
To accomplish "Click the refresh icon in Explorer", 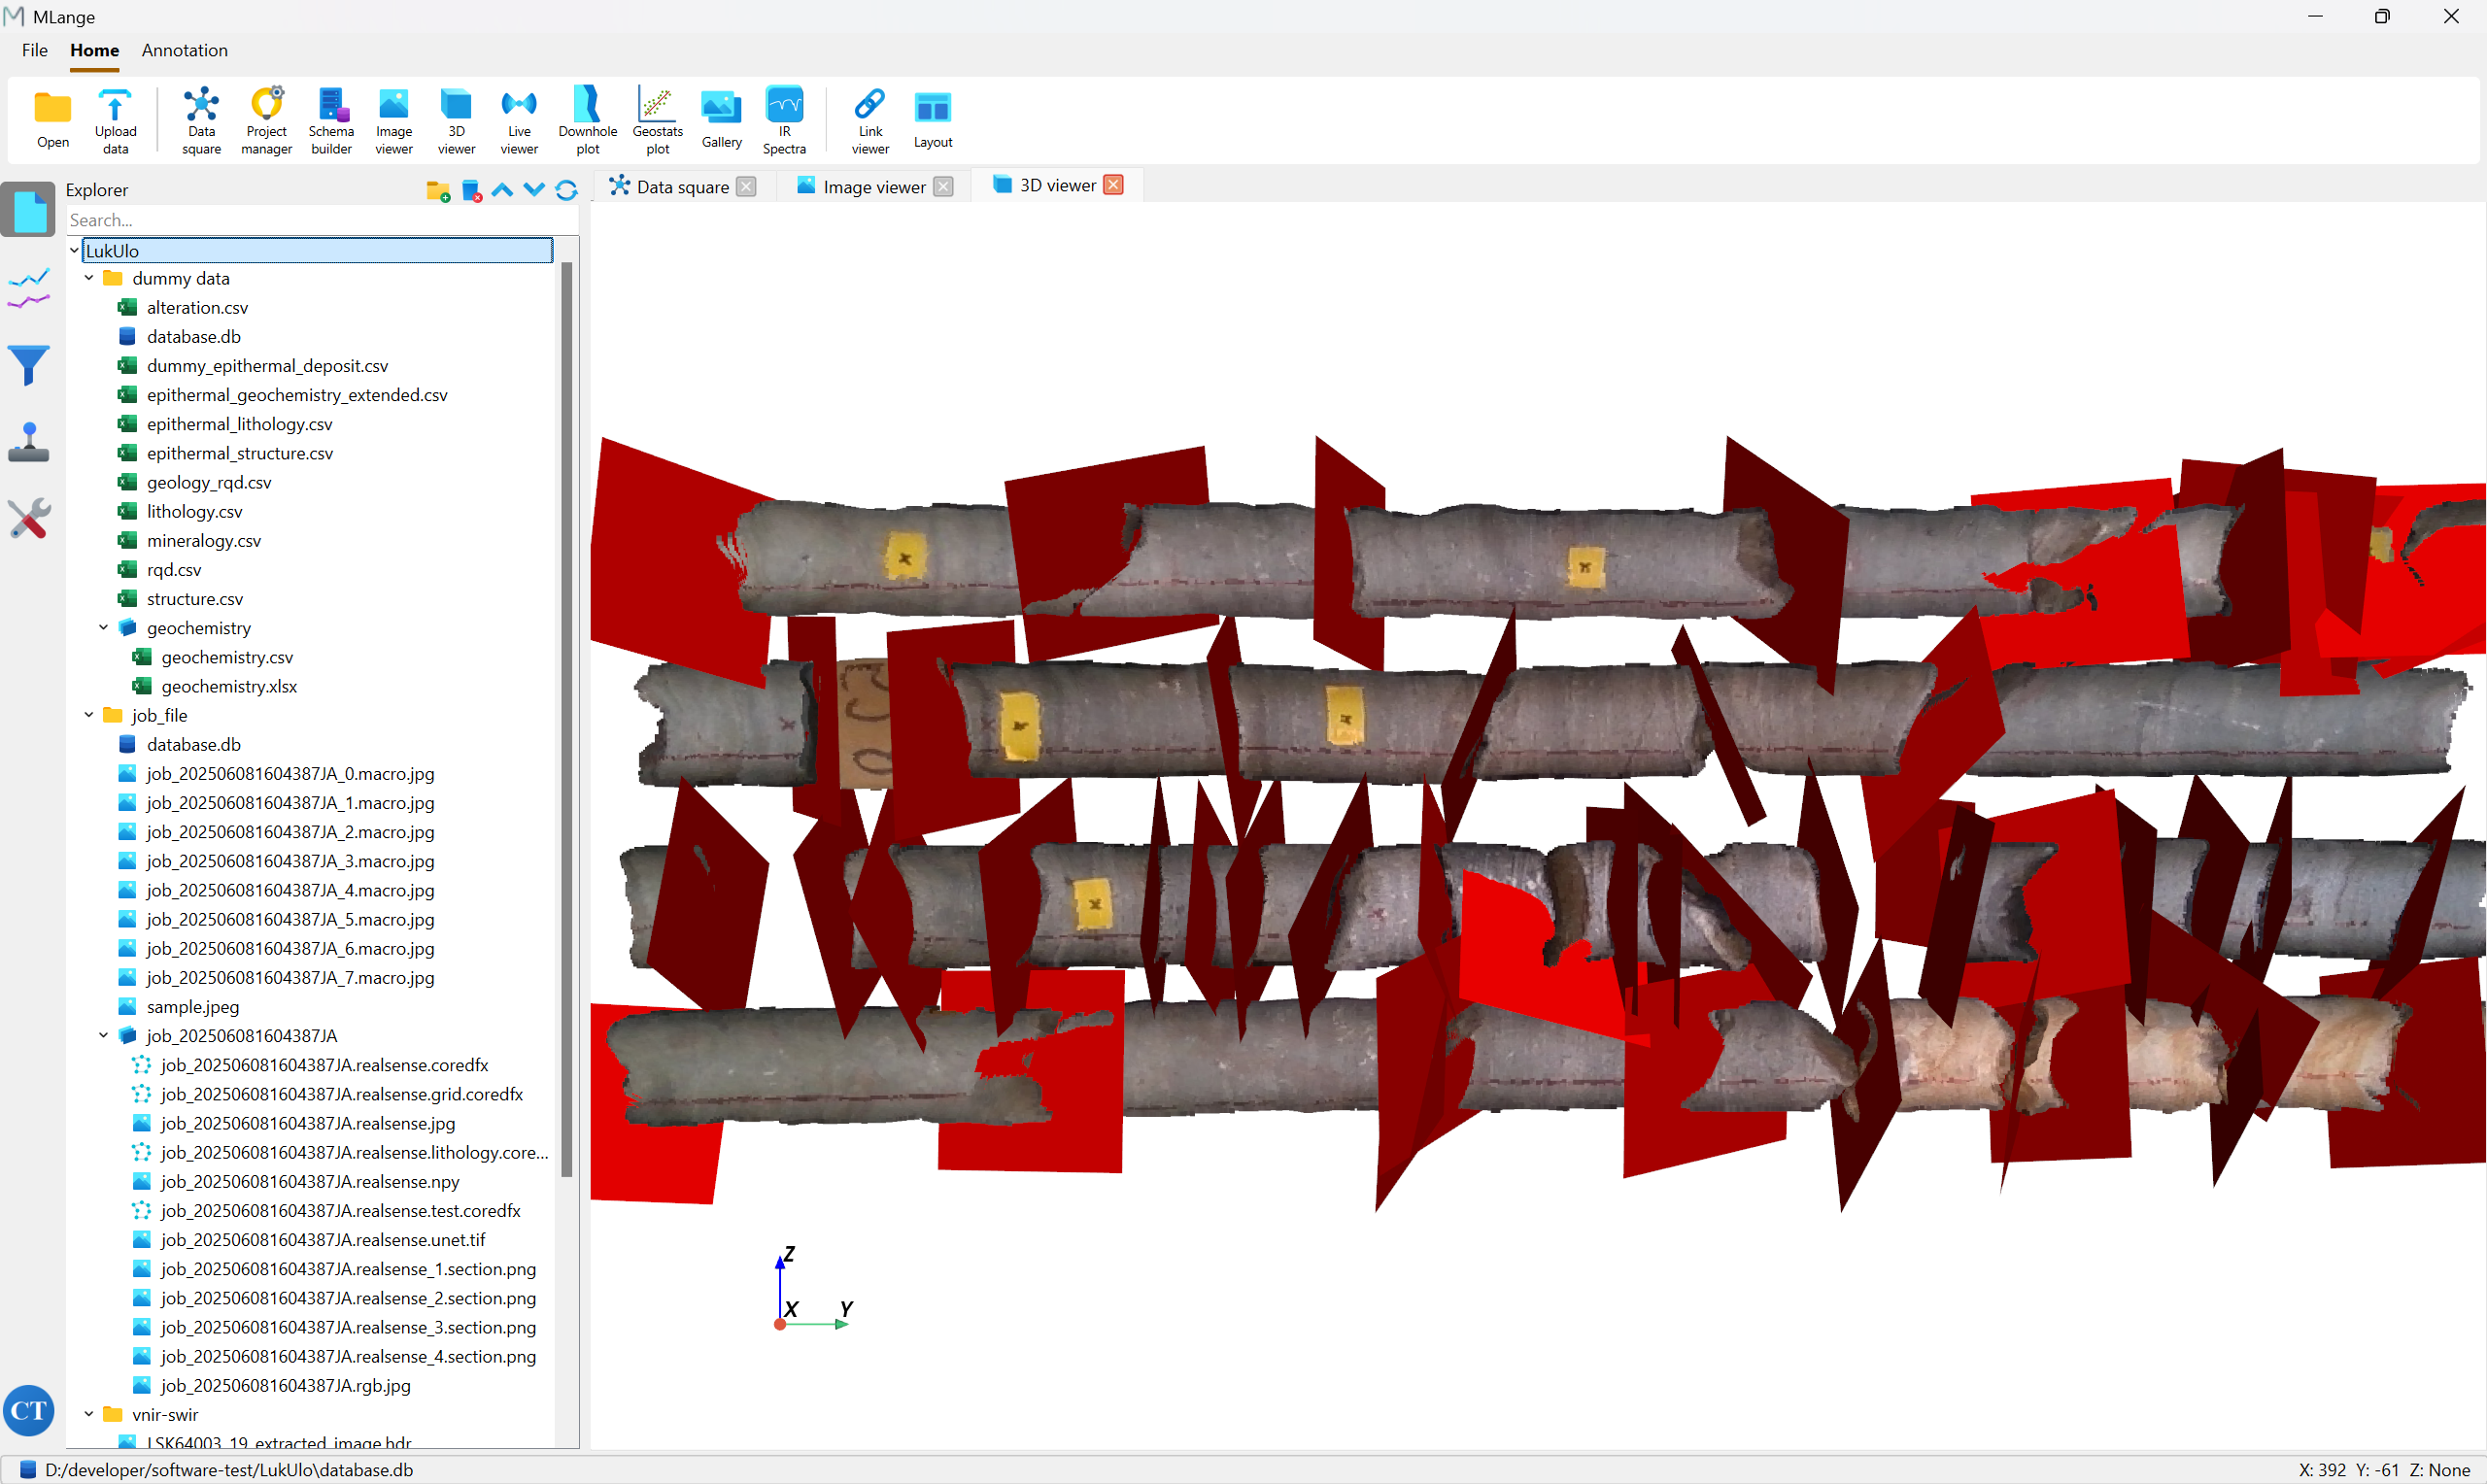I will point(566,190).
